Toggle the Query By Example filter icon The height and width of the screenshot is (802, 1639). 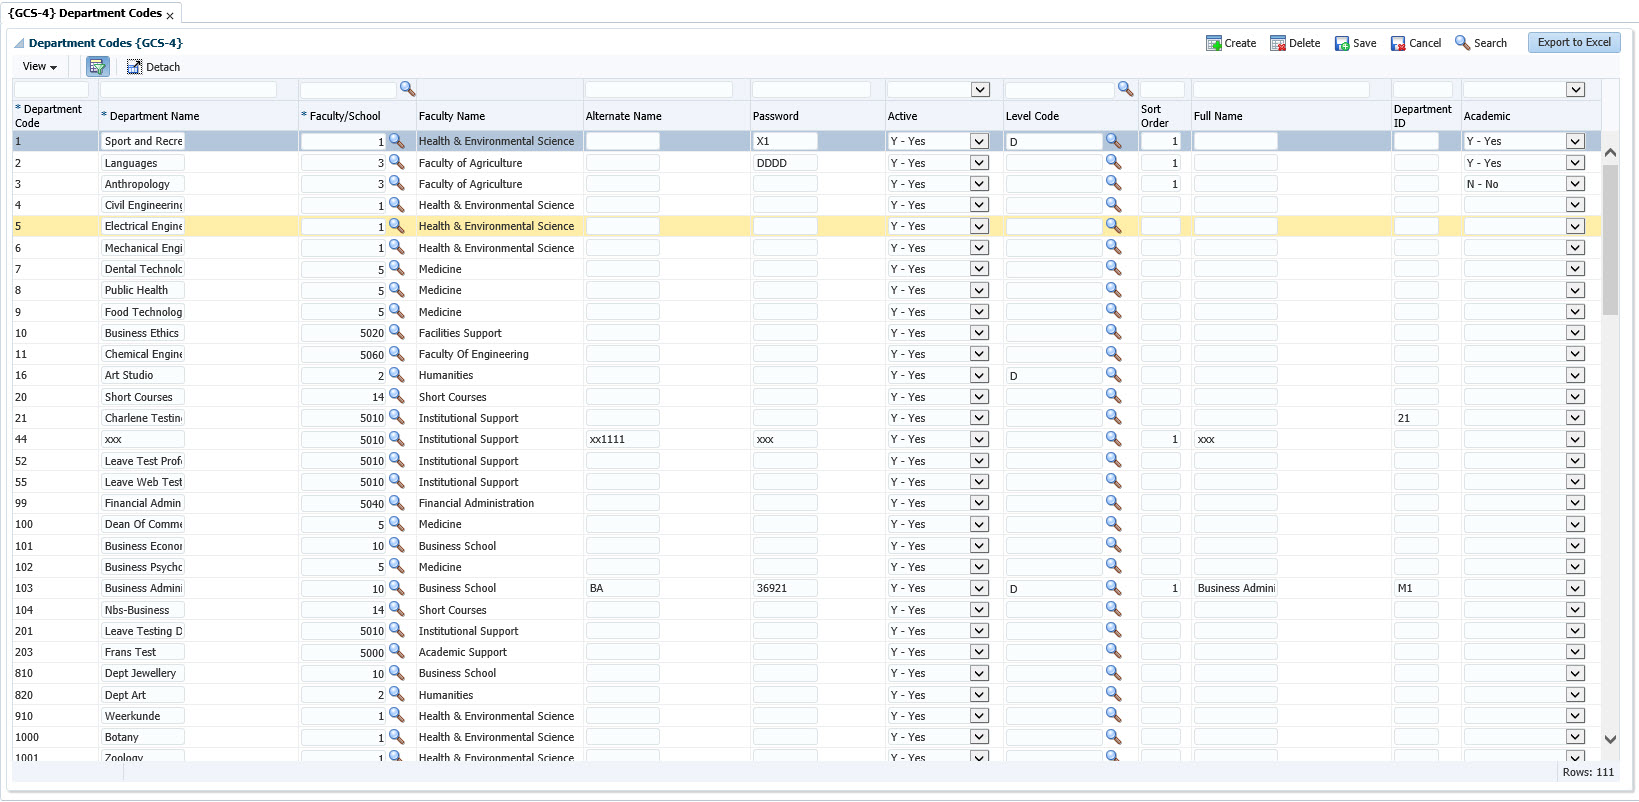97,67
